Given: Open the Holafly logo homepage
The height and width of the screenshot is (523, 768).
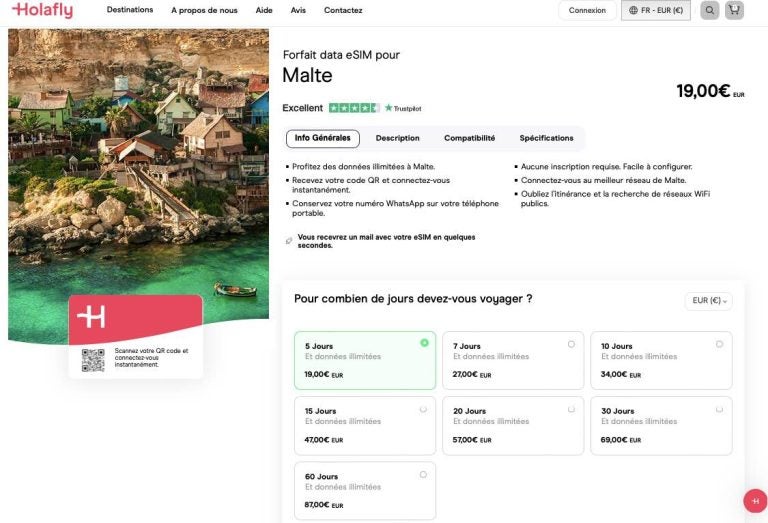Looking at the screenshot, I should pos(43,10).
